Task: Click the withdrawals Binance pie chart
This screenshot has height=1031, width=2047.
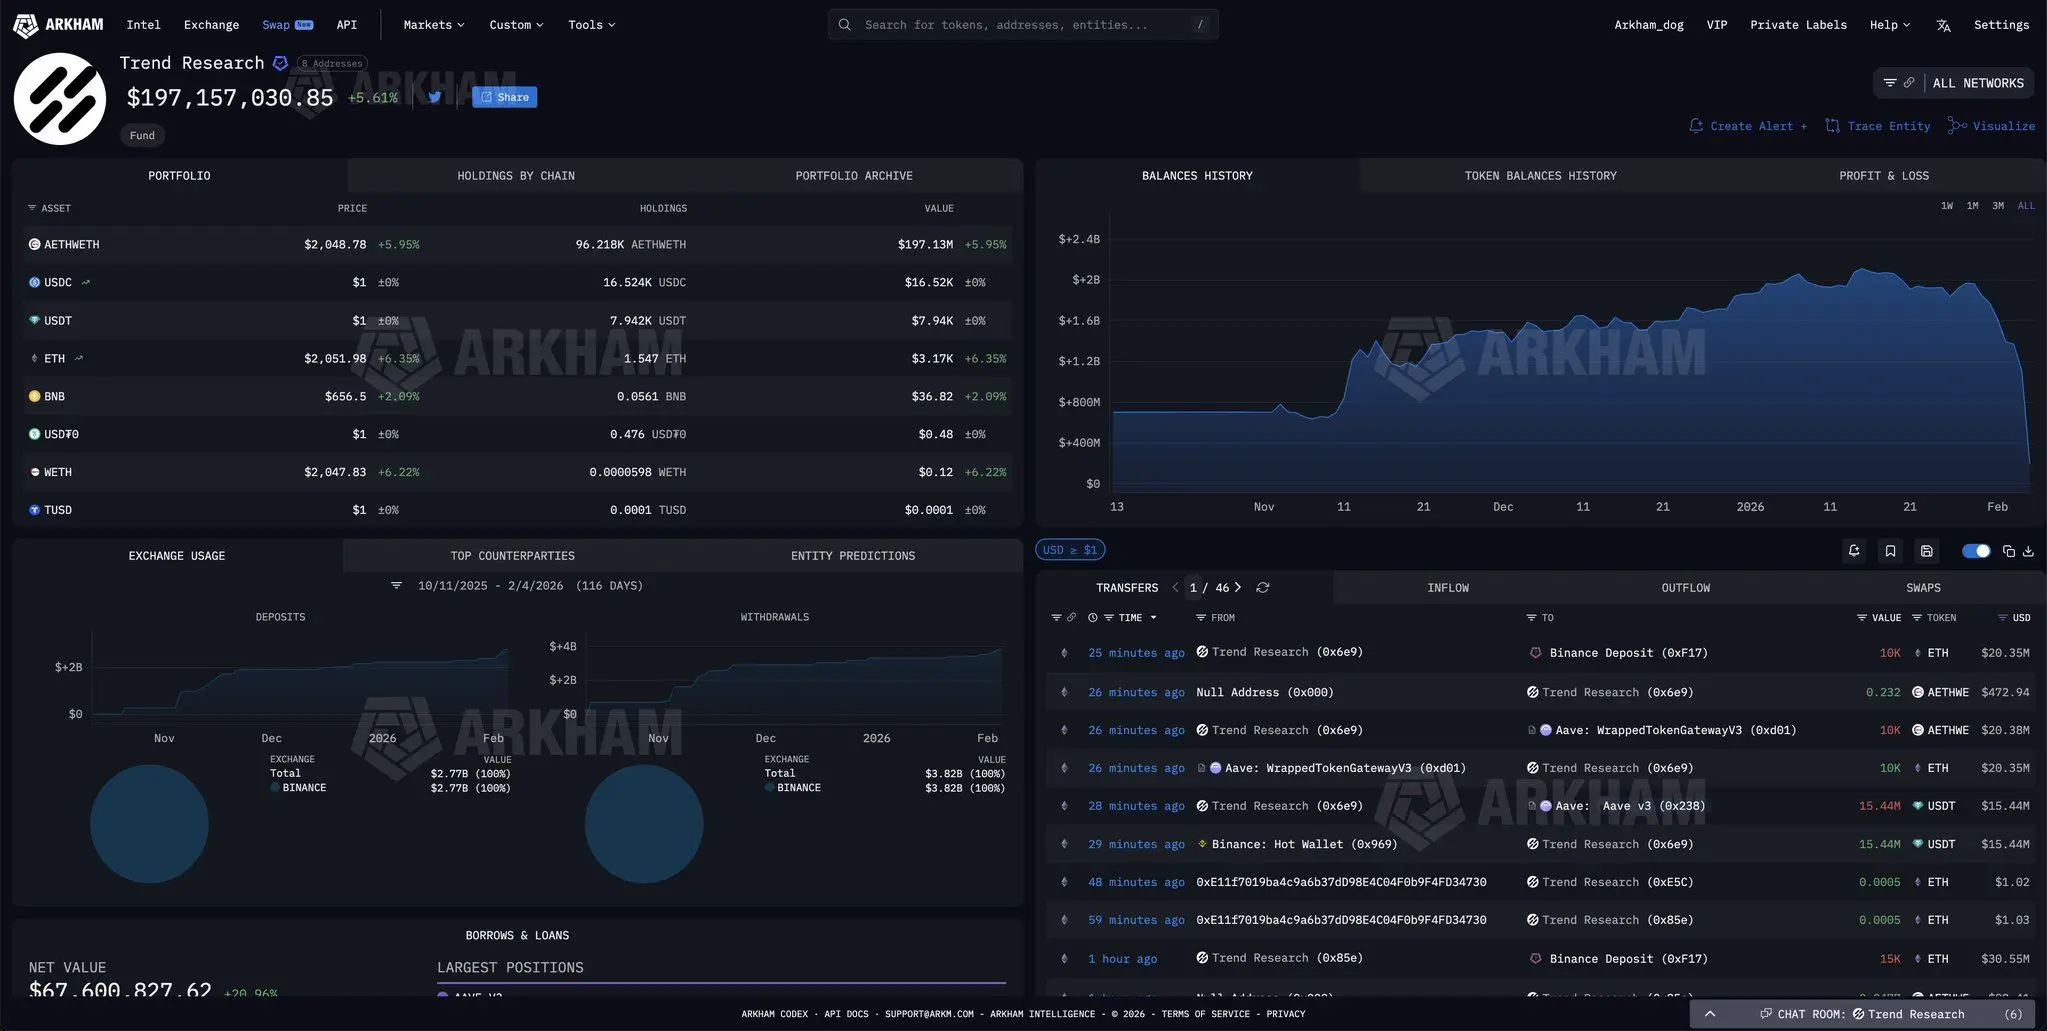Action: click(644, 824)
